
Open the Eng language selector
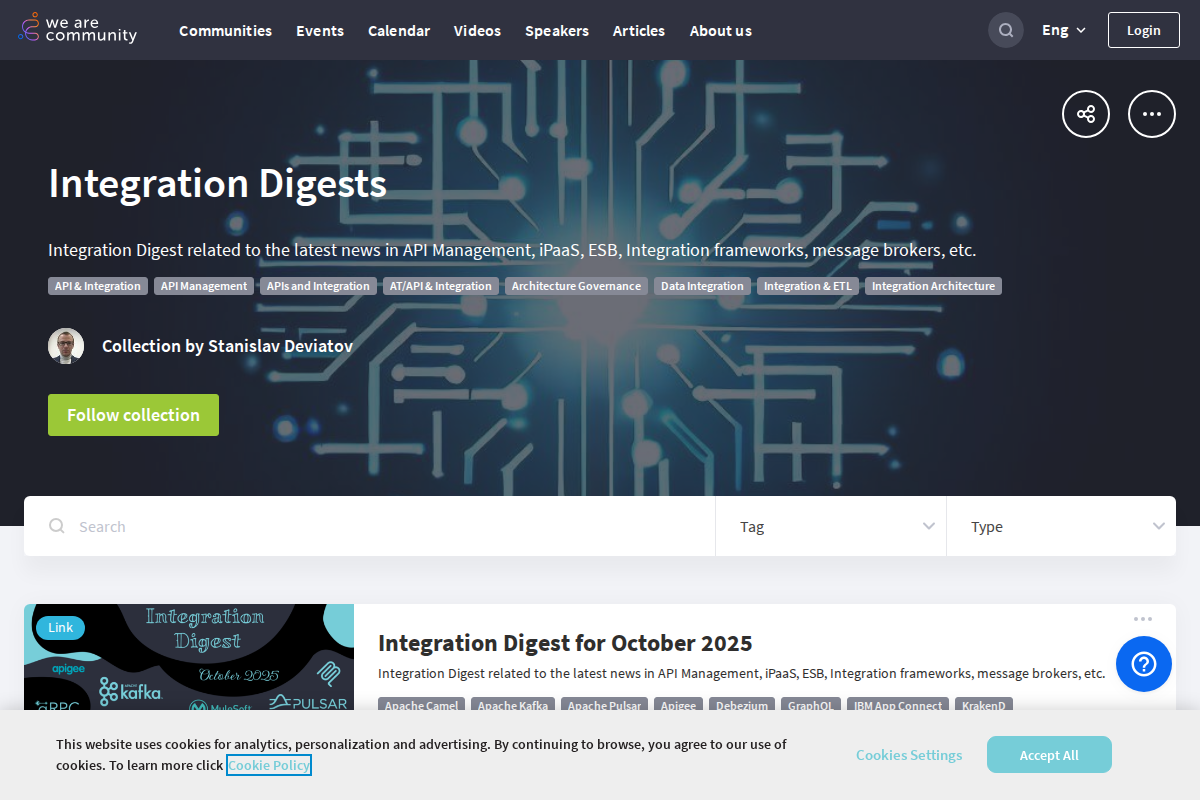click(x=1062, y=30)
